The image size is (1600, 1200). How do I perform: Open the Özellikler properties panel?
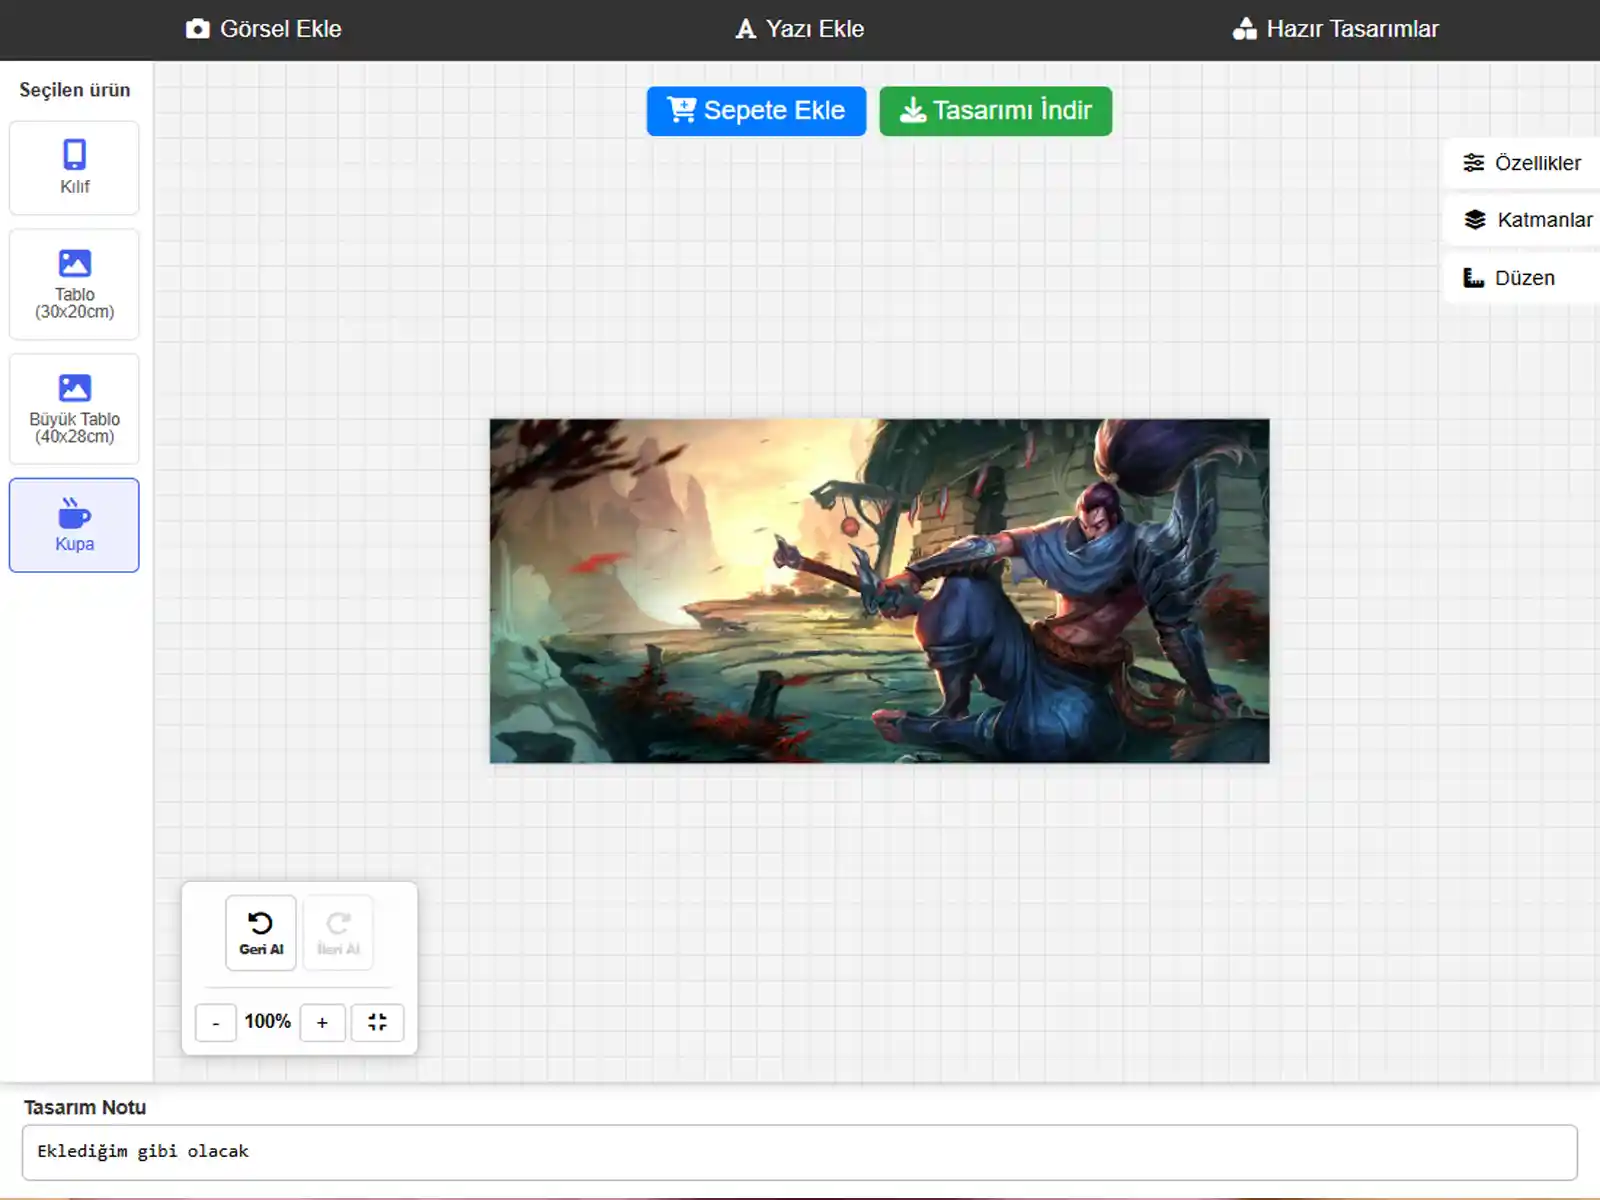tap(1522, 163)
